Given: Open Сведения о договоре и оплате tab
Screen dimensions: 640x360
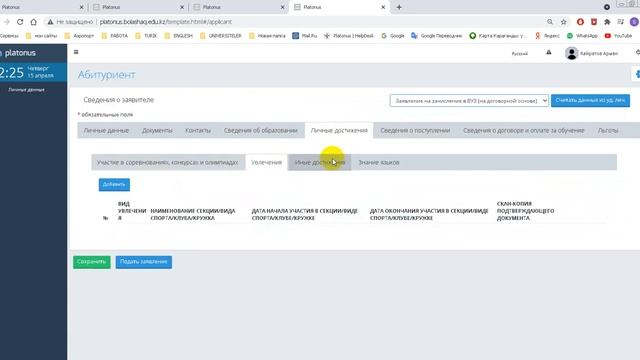Looking at the screenshot, I should (524, 131).
